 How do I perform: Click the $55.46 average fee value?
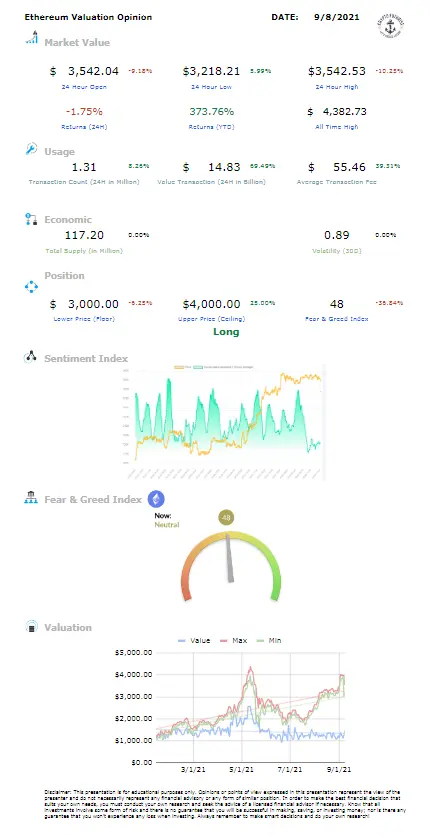(337, 167)
